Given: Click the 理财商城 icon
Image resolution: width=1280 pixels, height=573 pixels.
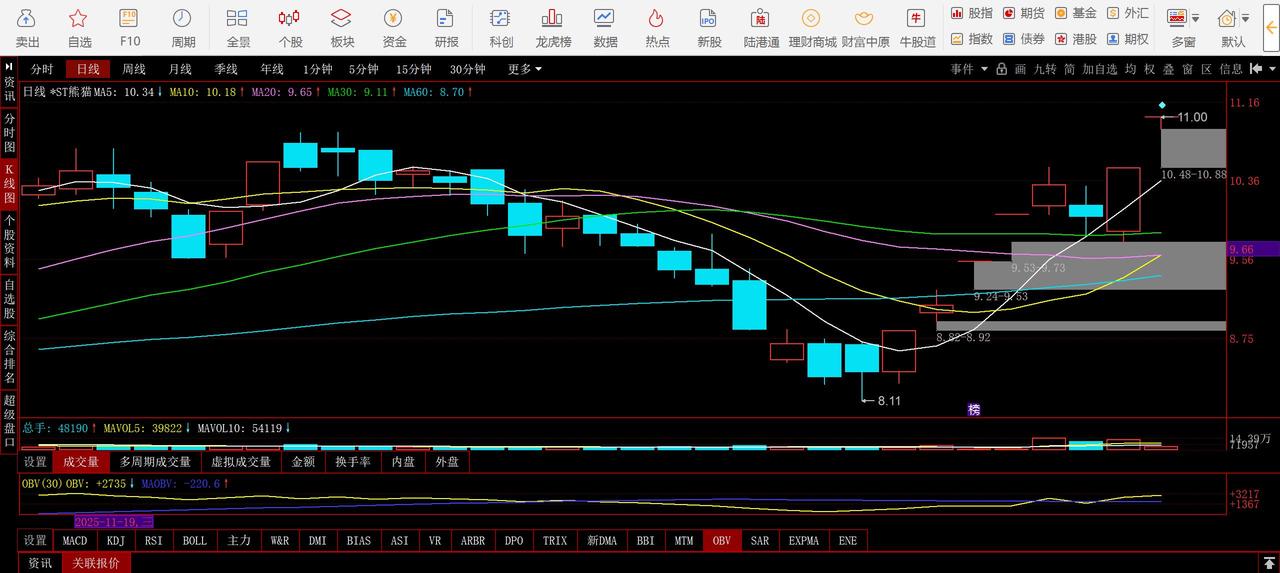Looking at the screenshot, I should coord(812,27).
